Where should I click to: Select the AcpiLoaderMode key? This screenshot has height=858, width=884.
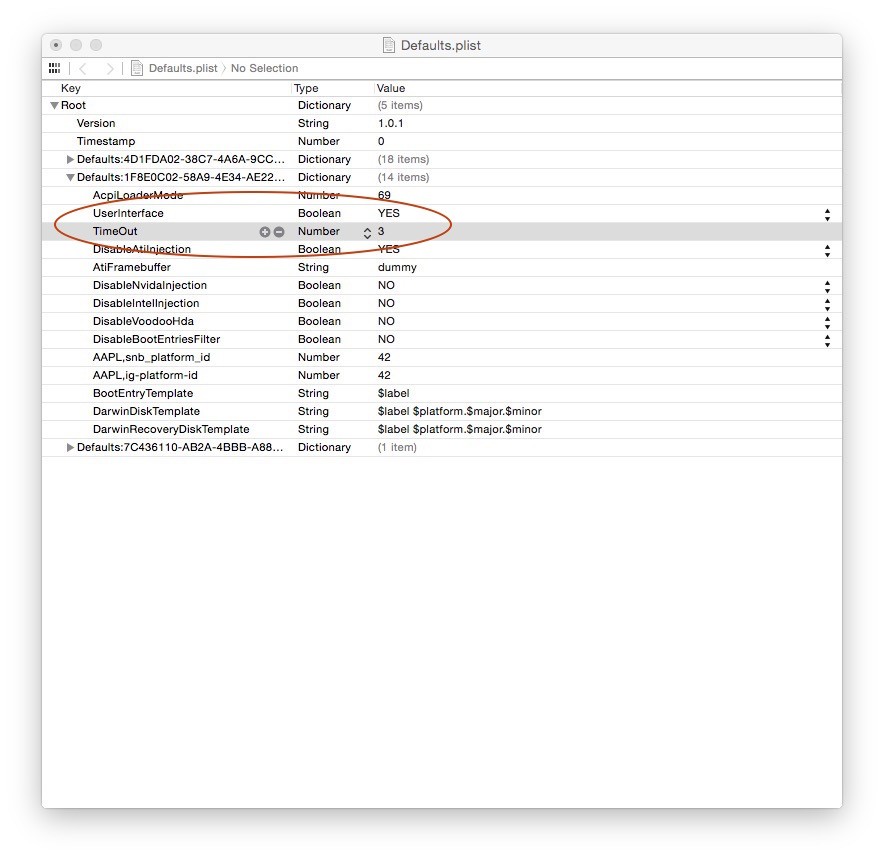138,196
